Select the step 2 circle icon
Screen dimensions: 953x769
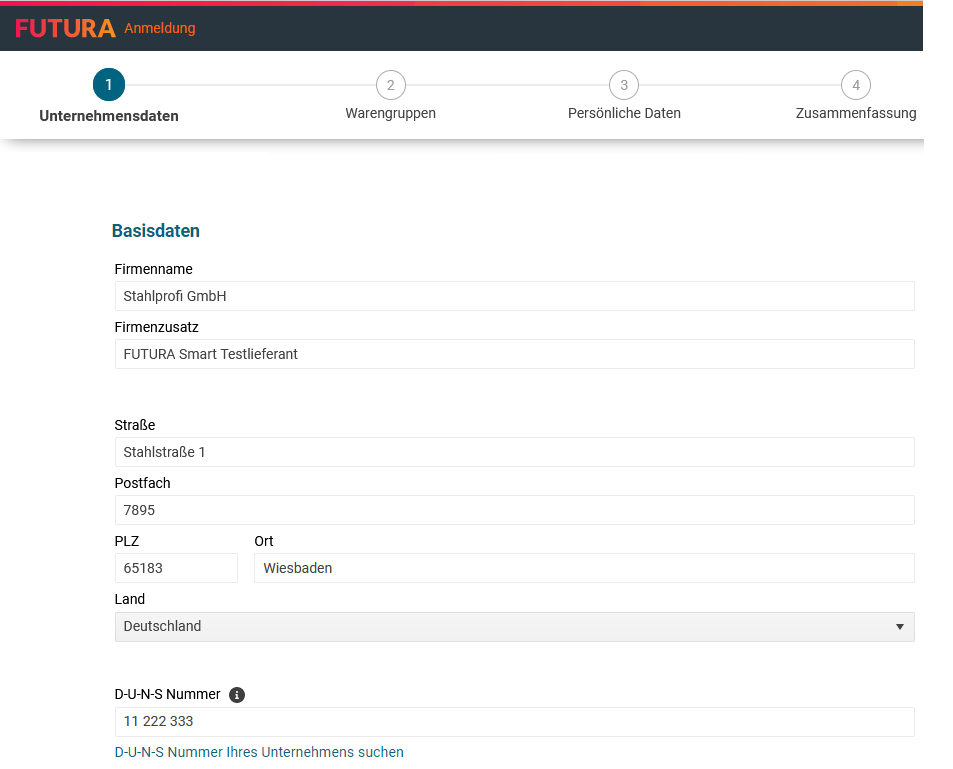coord(390,85)
